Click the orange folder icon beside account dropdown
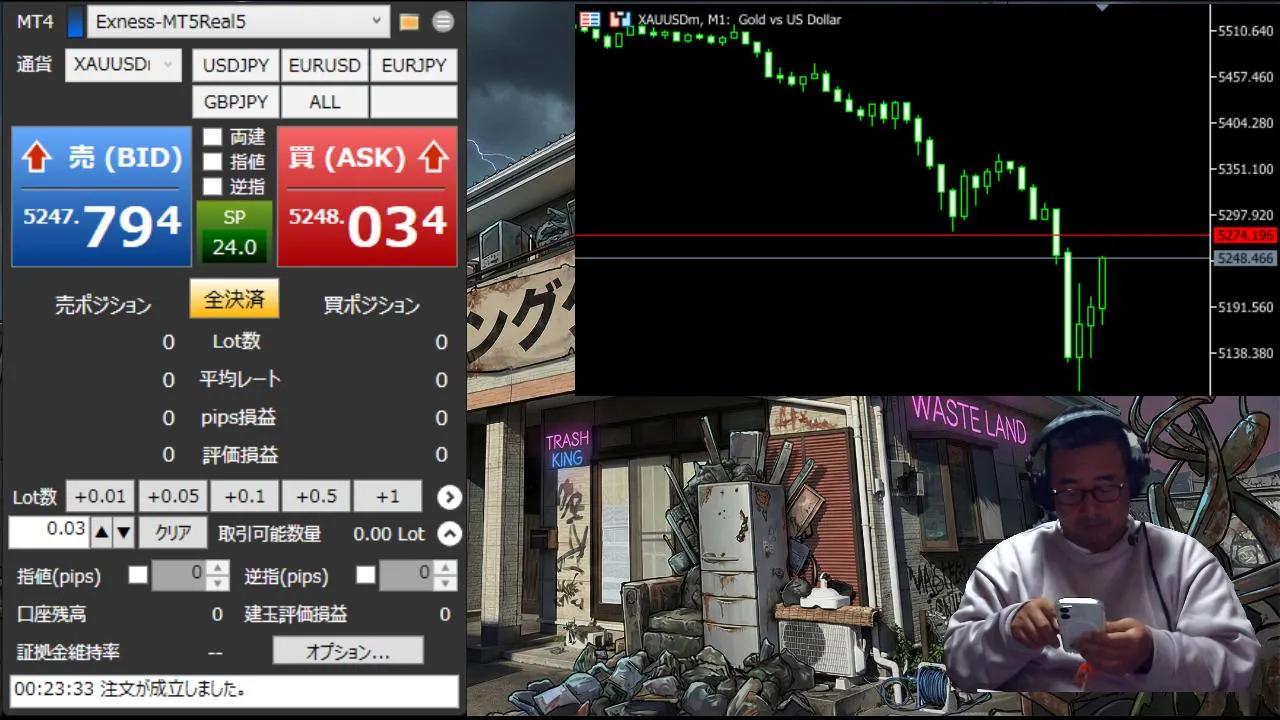The height and width of the screenshot is (720, 1280). (x=408, y=22)
